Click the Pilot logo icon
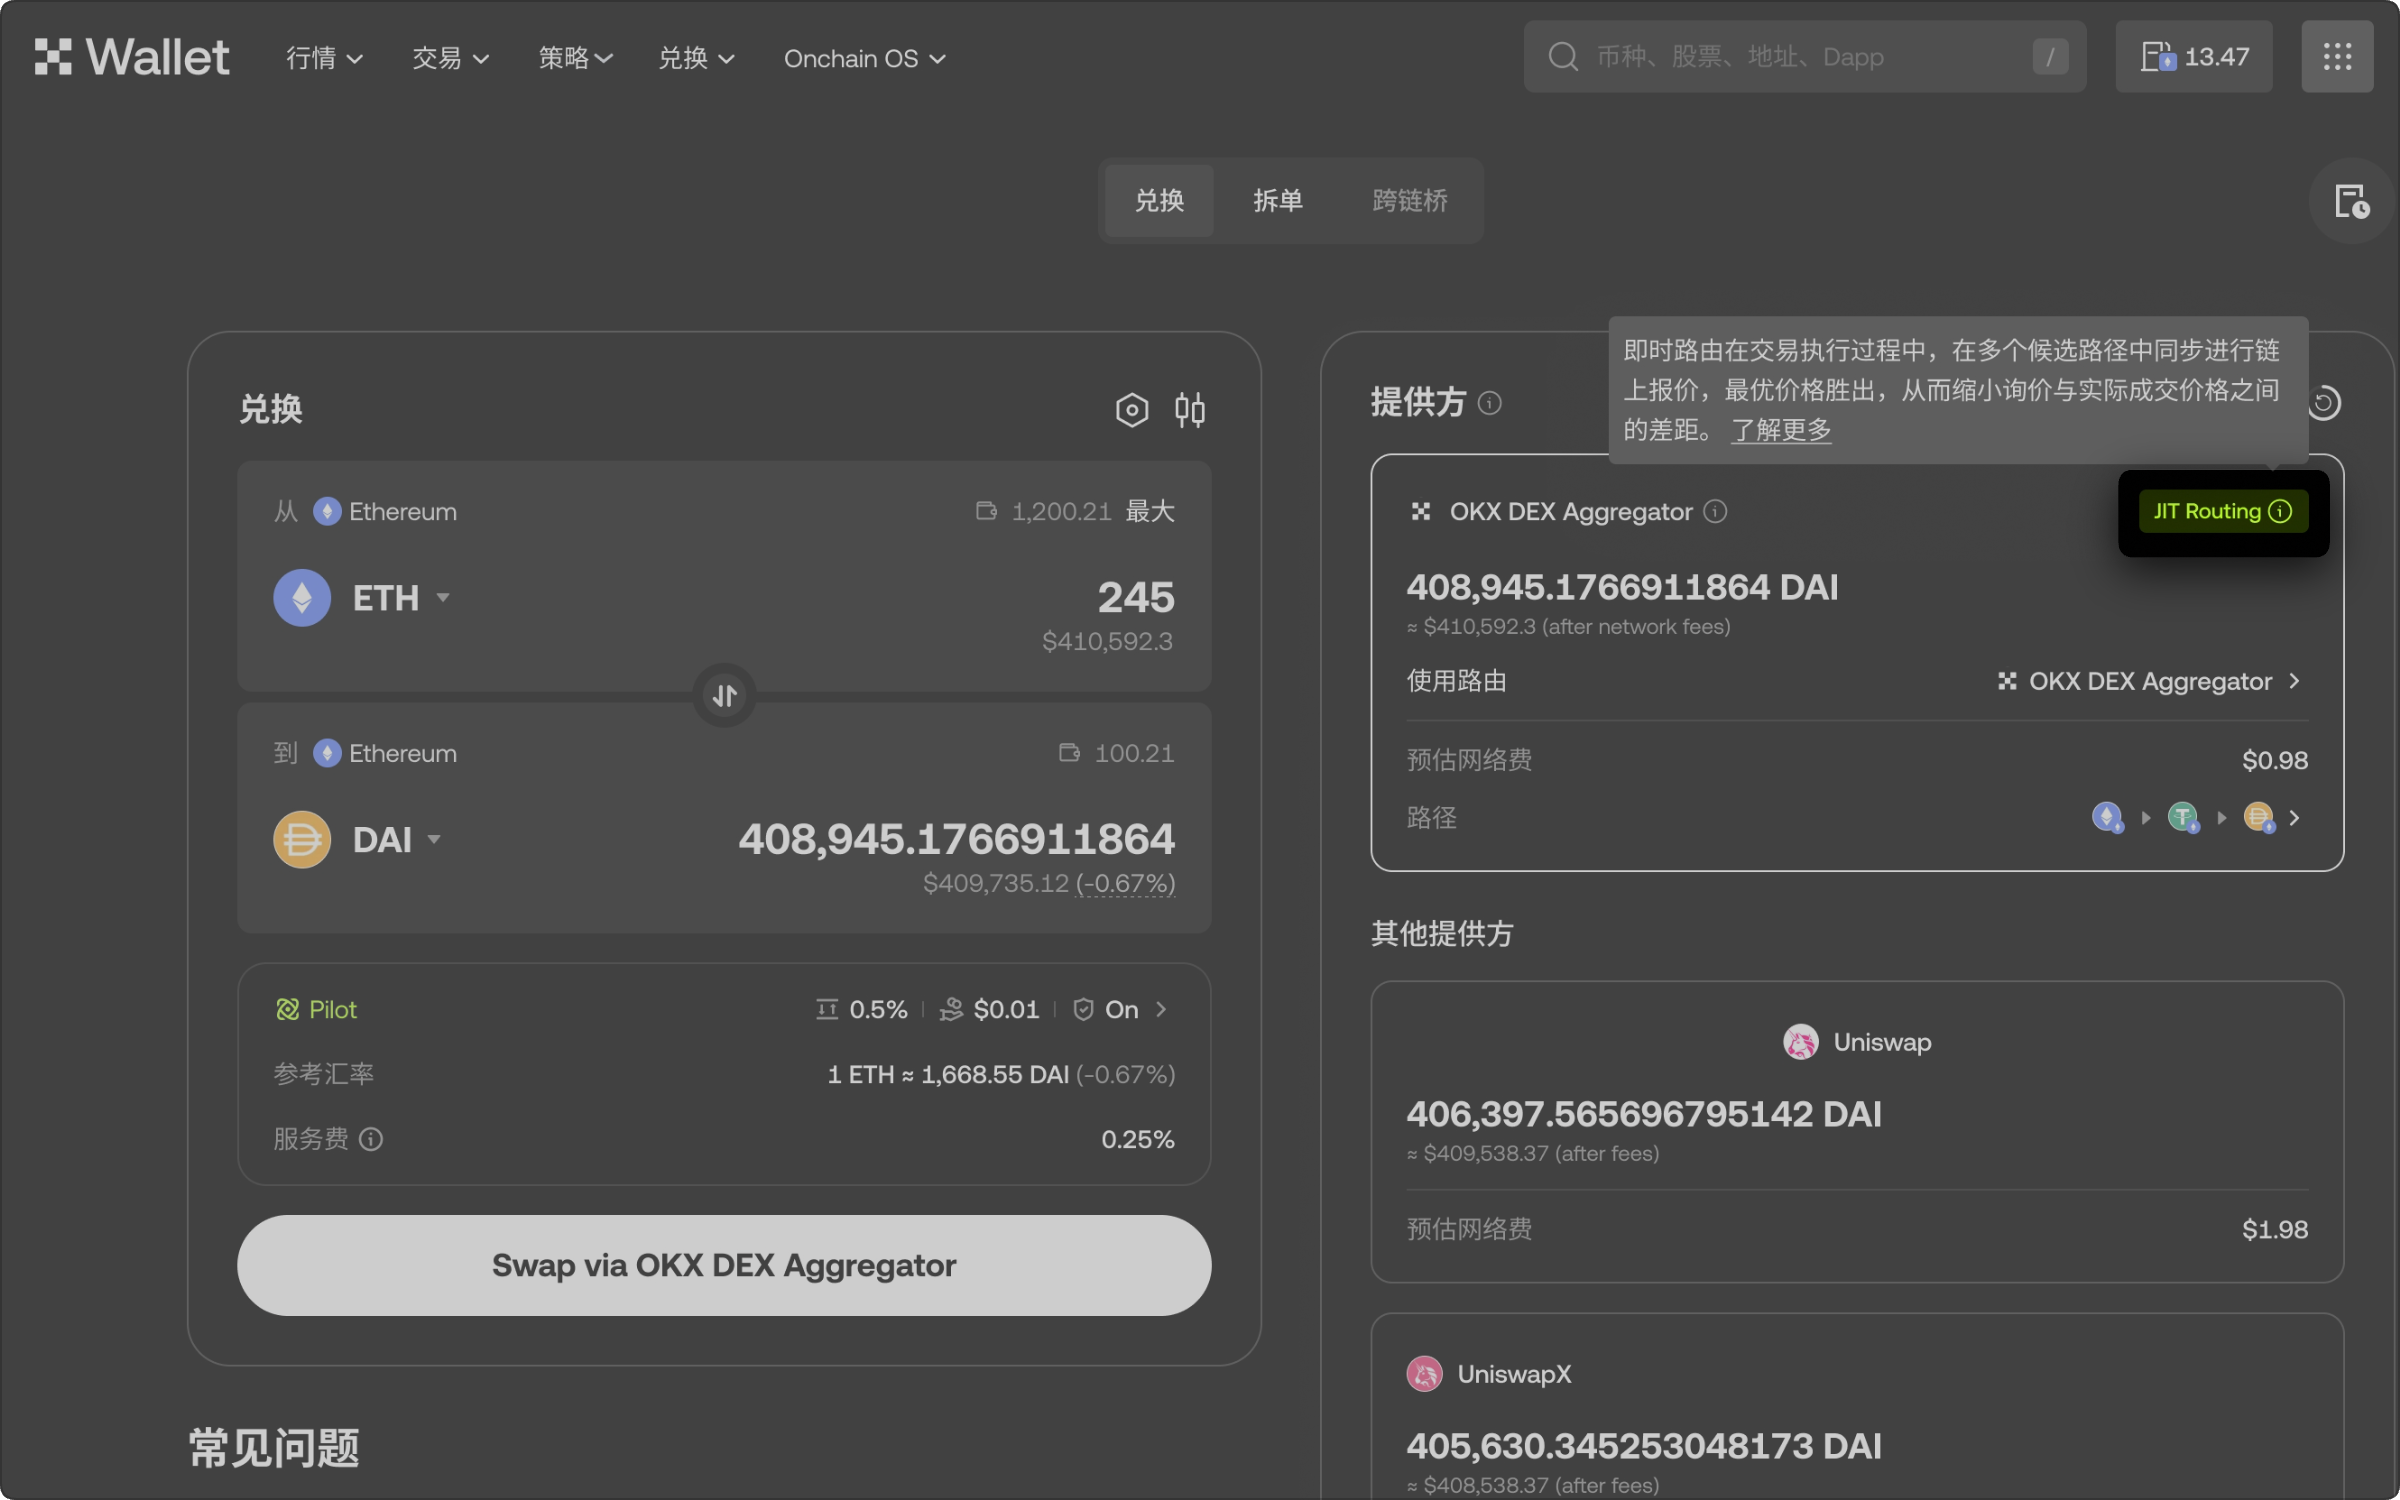The height and width of the screenshot is (1500, 2400). 288,1009
